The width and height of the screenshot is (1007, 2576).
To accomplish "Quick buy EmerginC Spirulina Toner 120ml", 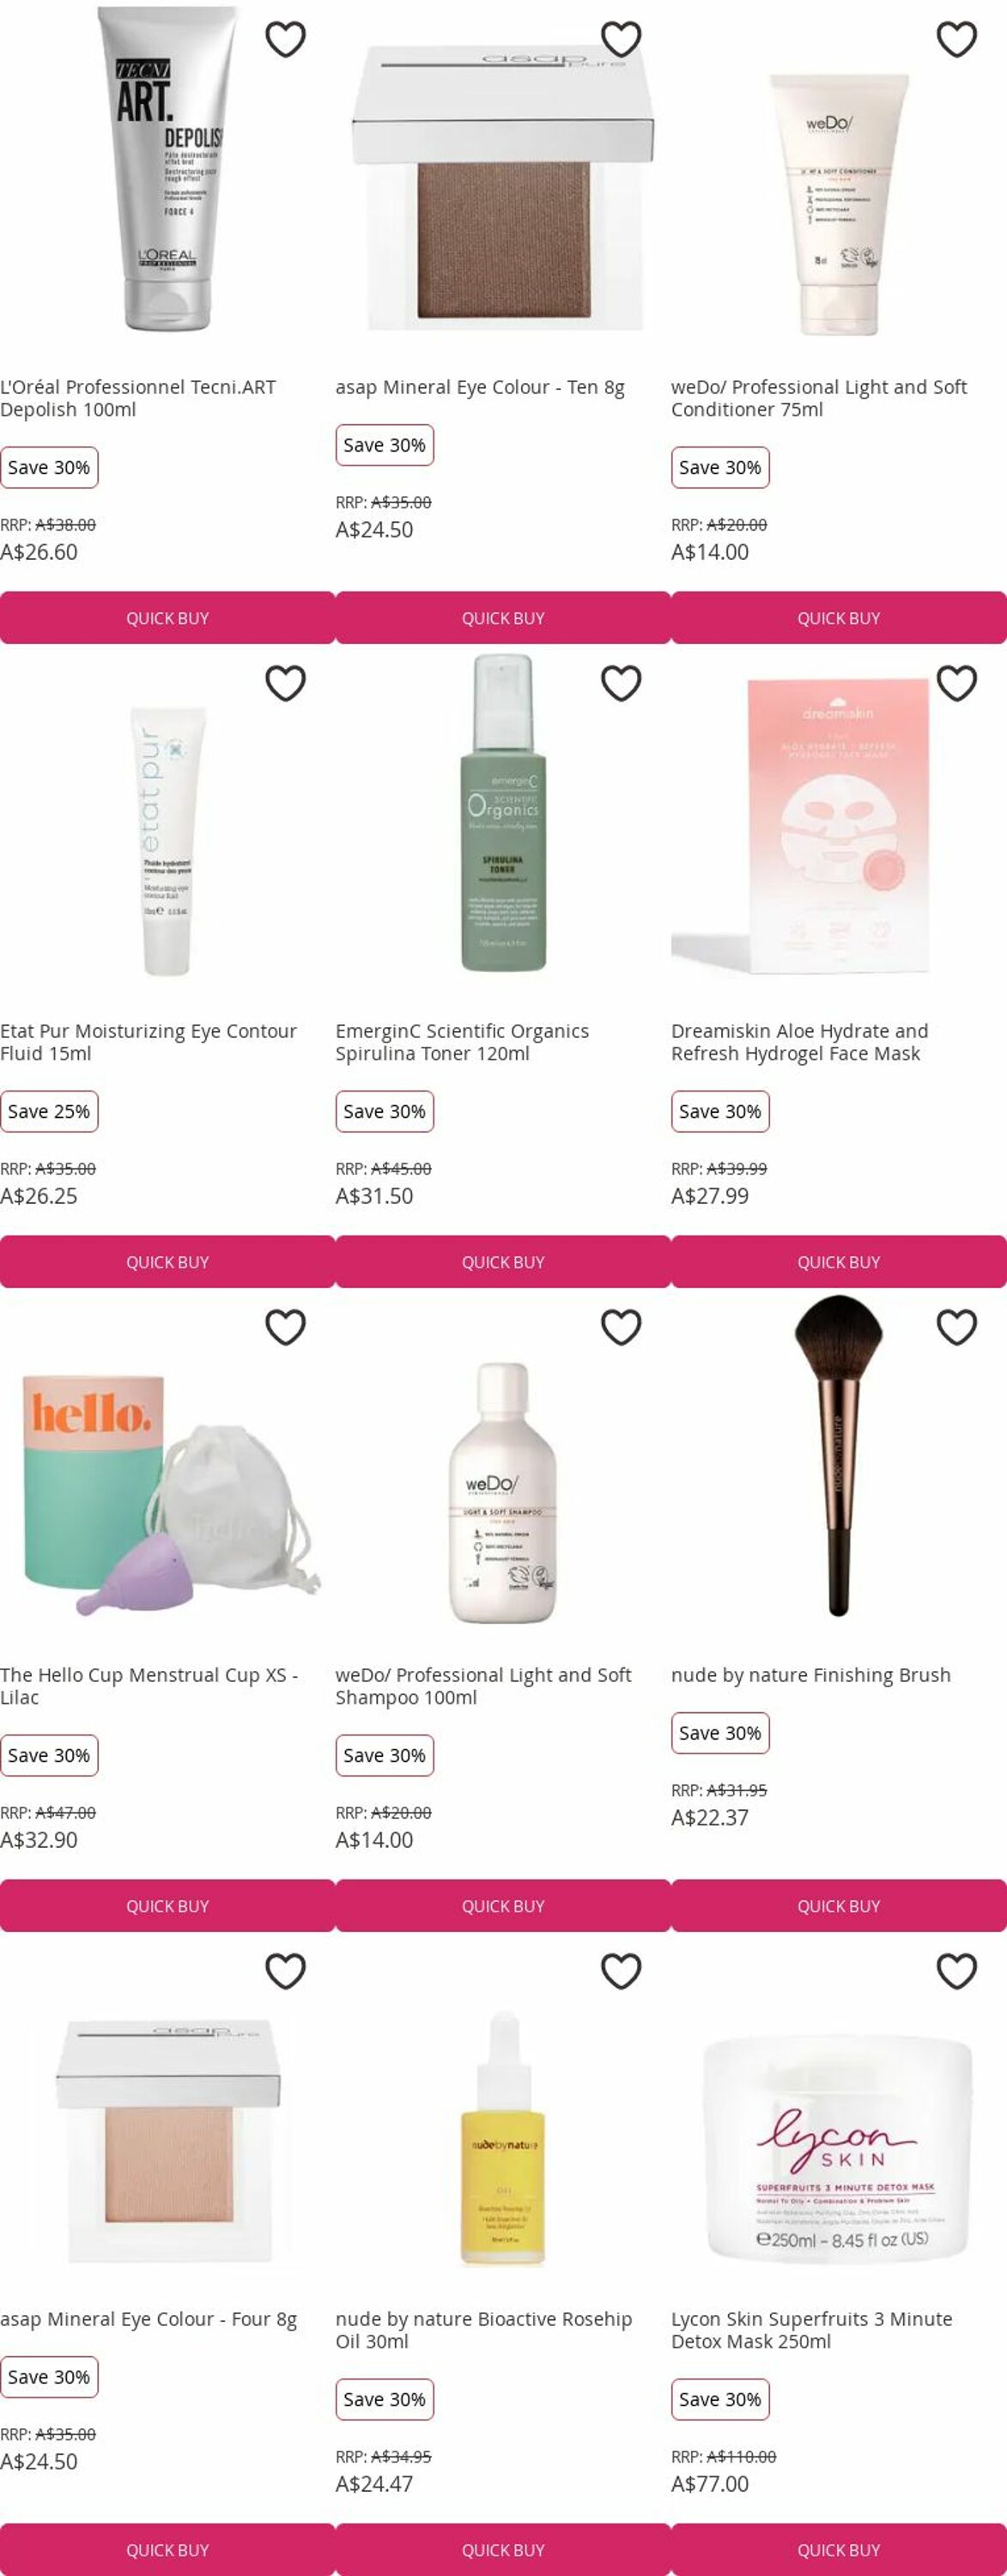I will [503, 1262].
